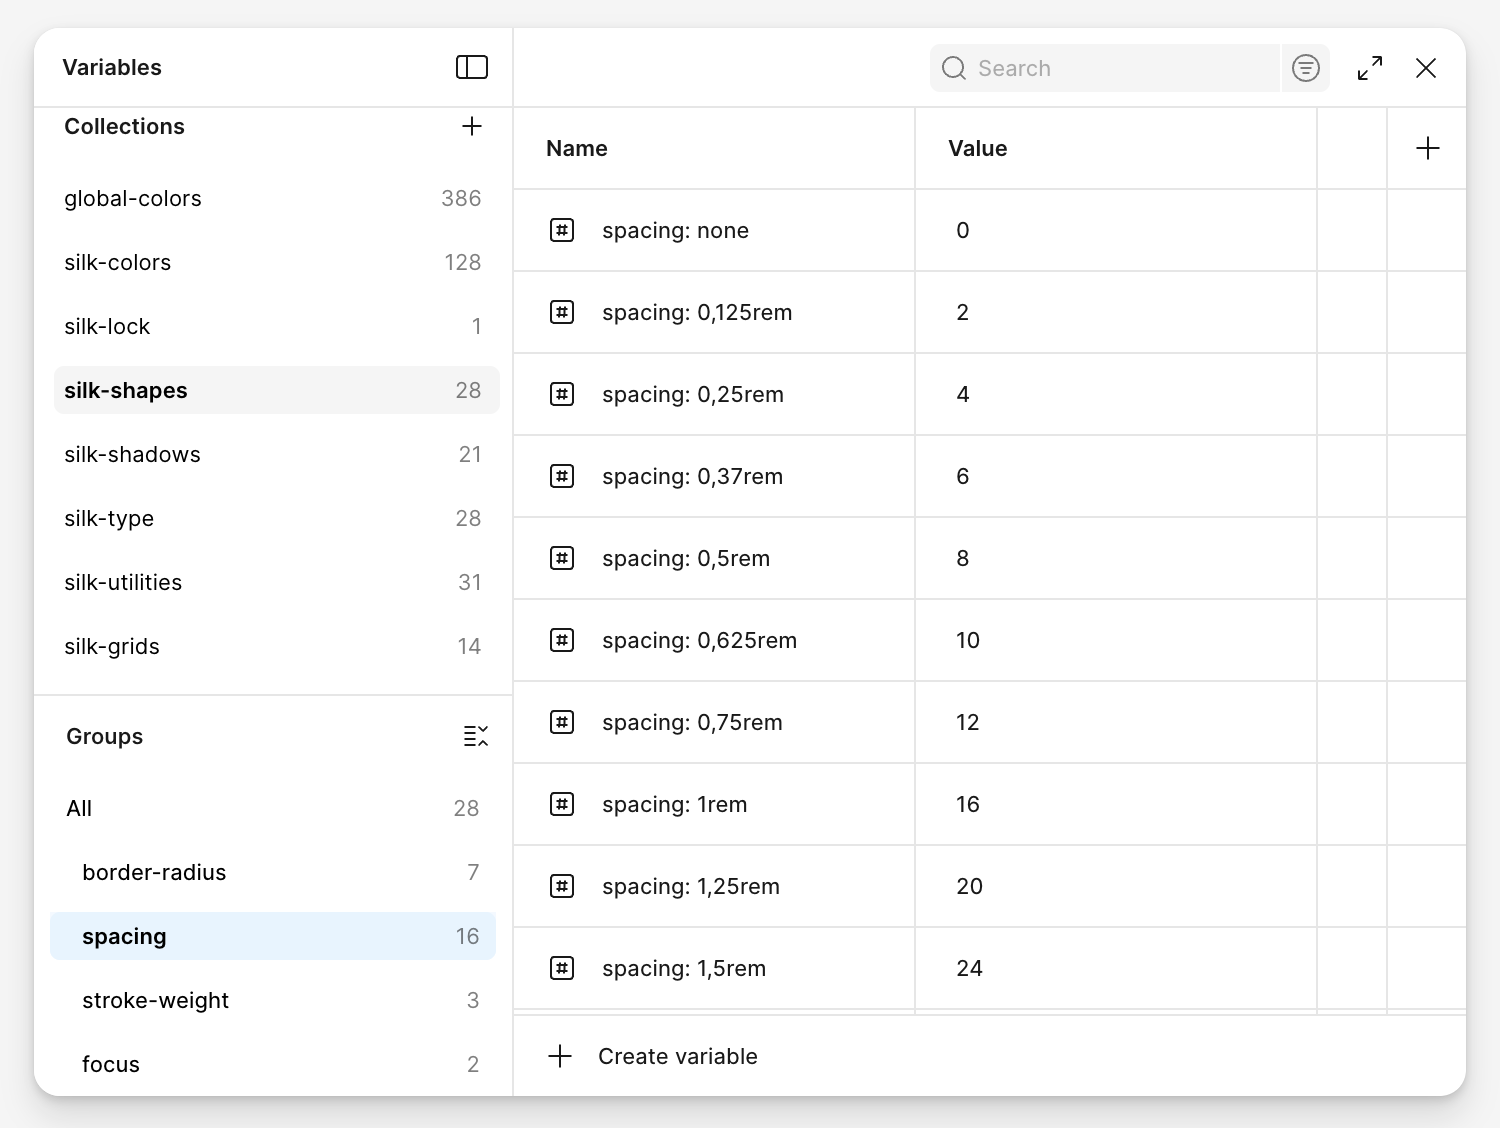Click the number type icon for spacing: none

click(x=562, y=231)
